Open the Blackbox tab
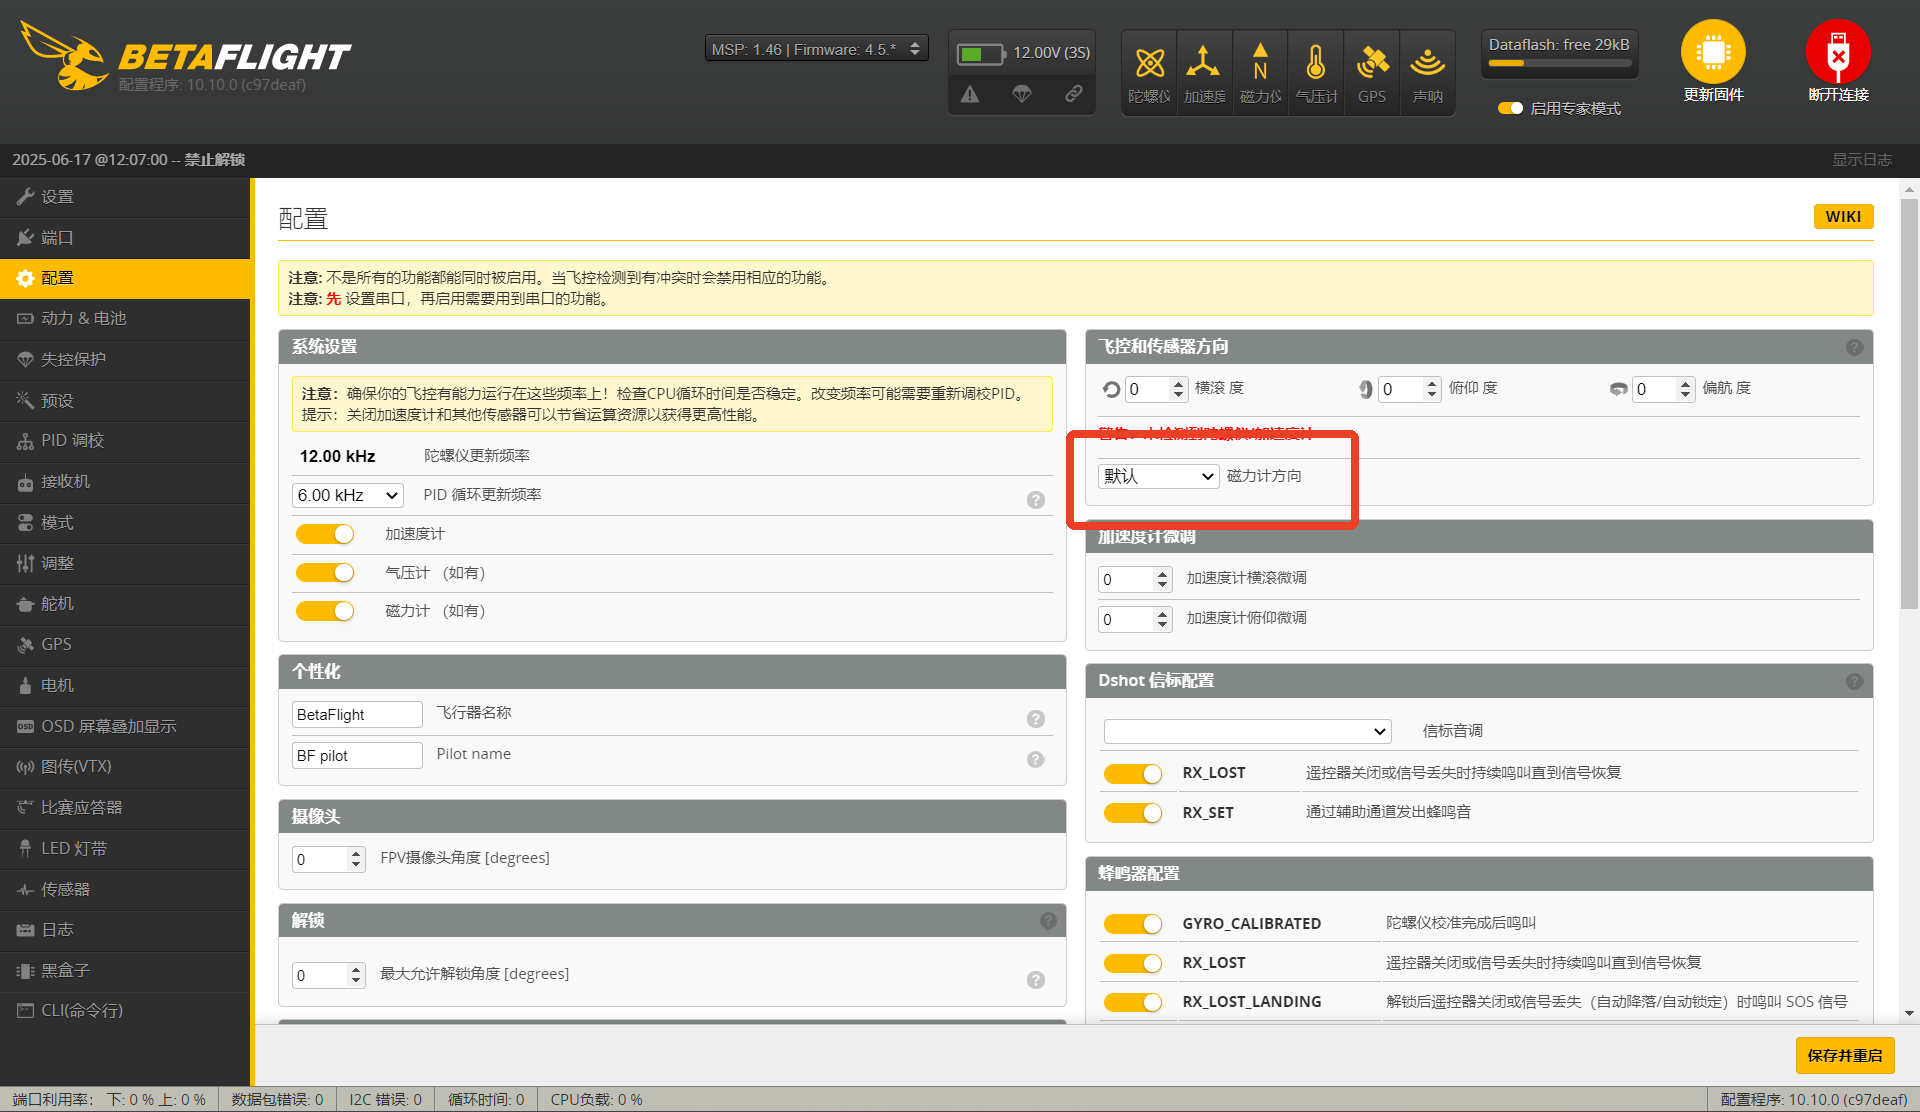Image resolution: width=1920 pixels, height=1112 pixels. click(x=125, y=970)
